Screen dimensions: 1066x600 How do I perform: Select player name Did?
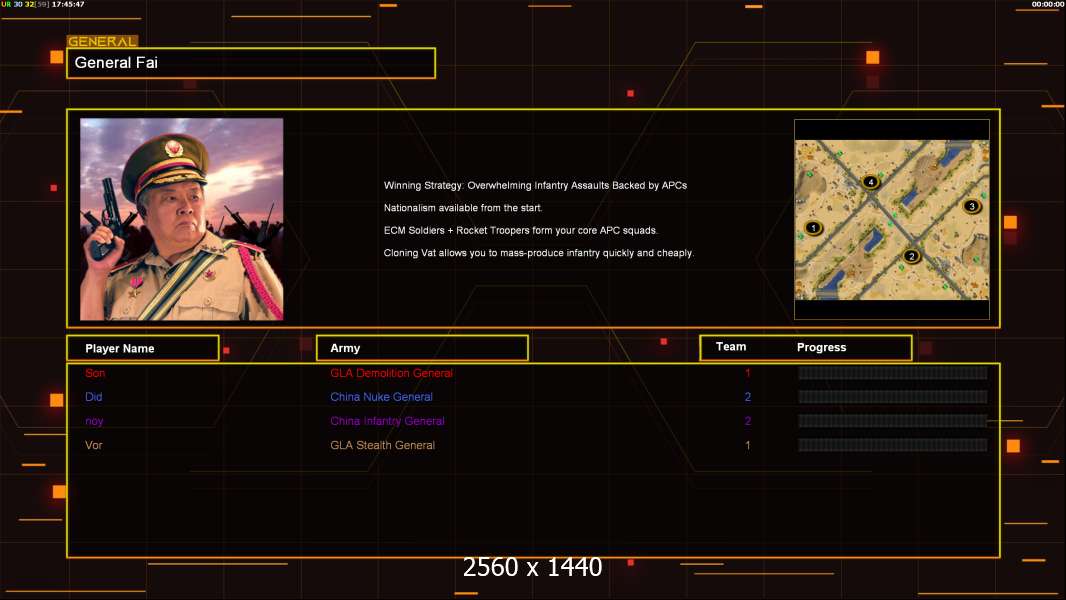94,397
